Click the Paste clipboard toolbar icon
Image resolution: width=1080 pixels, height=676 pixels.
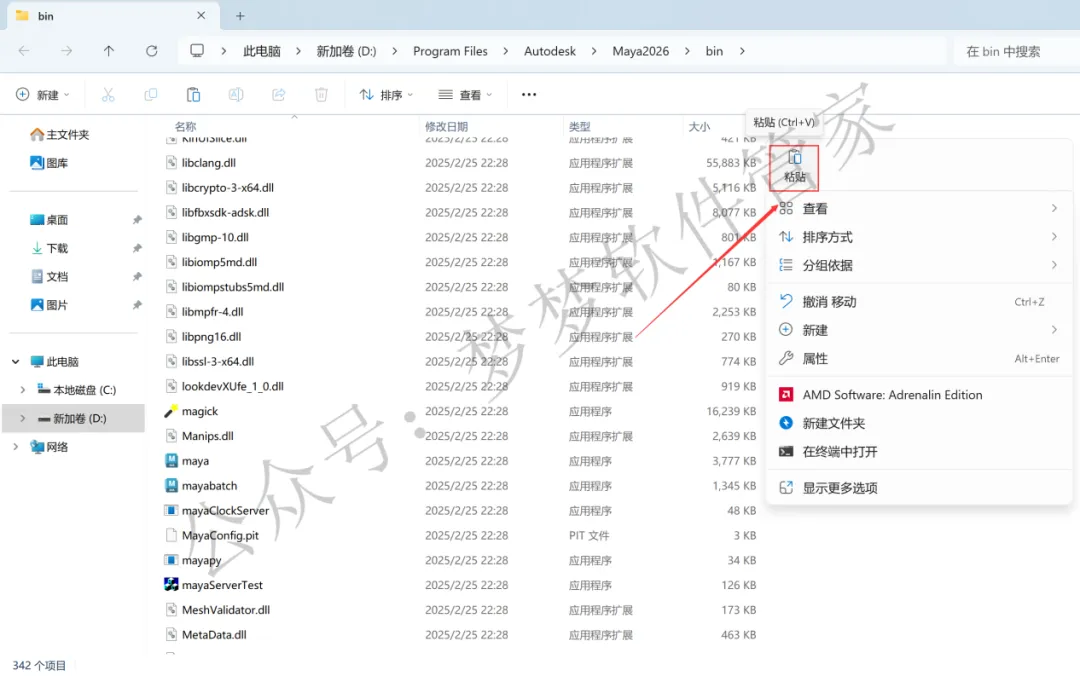(x=194, y=94)
